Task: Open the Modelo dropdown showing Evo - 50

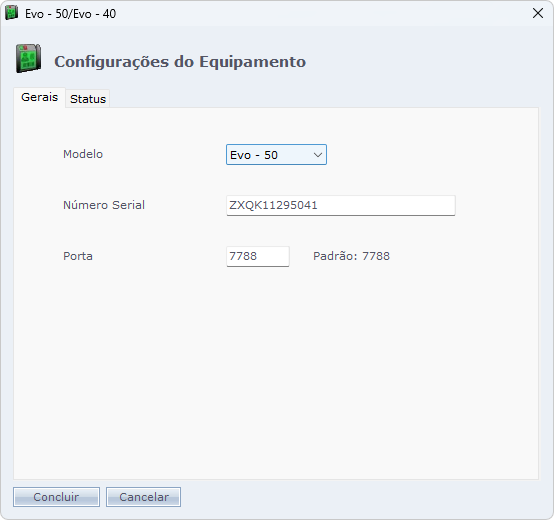Action: (276, 154)
